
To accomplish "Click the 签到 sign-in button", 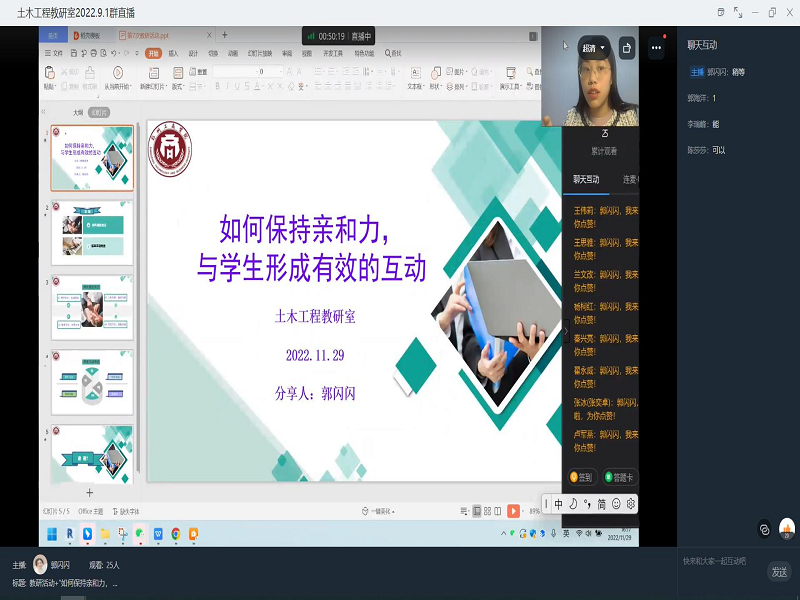I will 582,477.
